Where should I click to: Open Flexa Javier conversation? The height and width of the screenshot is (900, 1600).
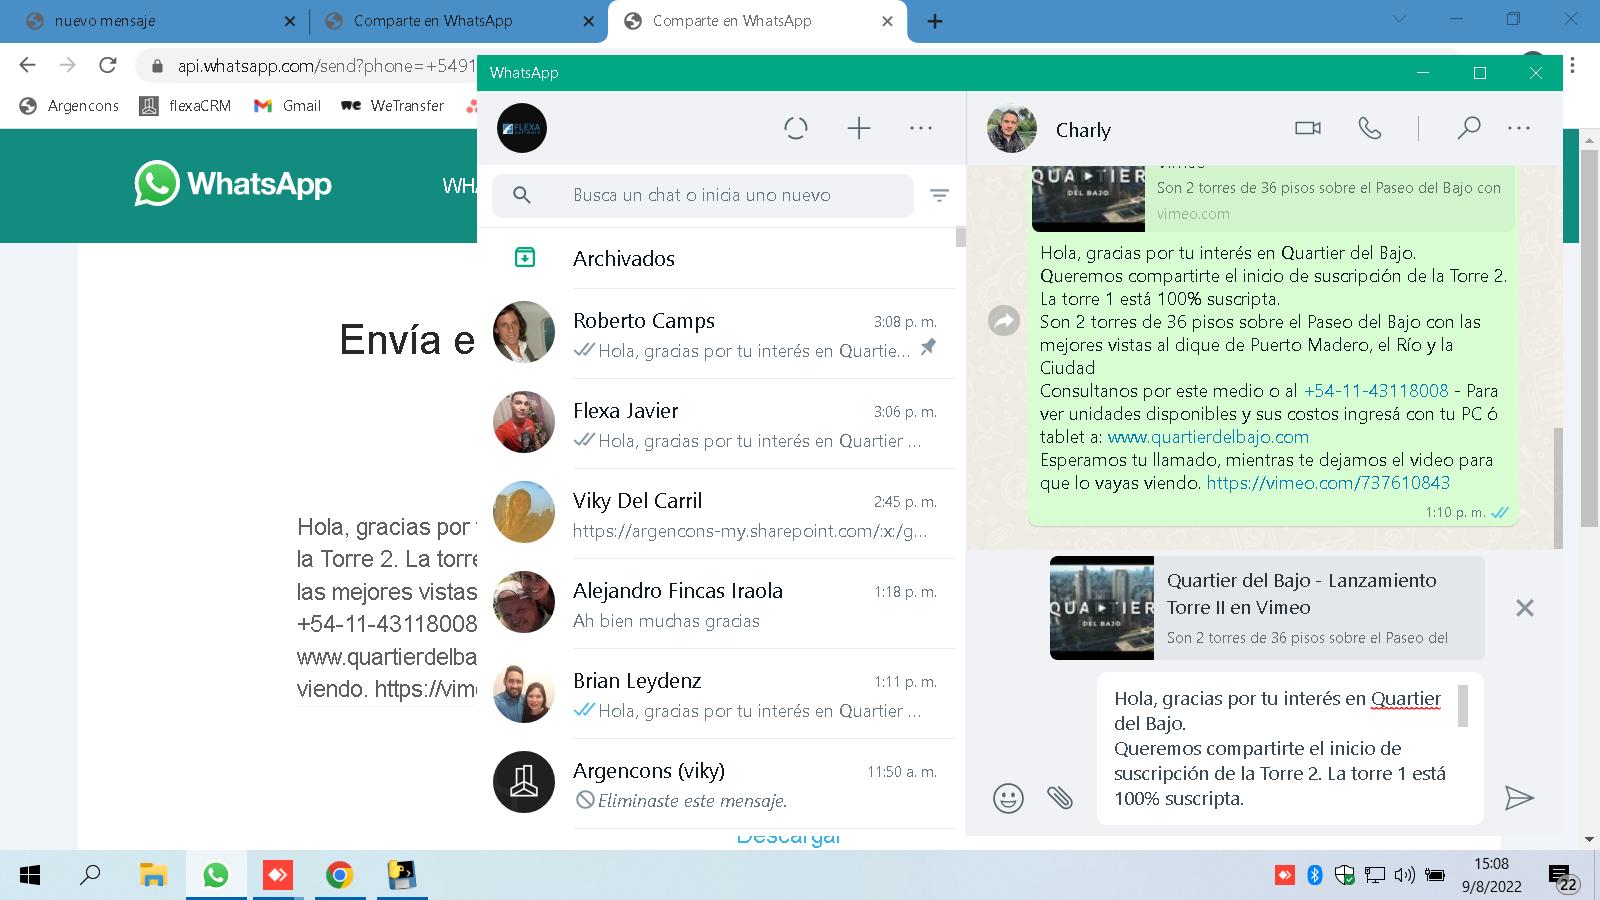click(x=716, y=424)
